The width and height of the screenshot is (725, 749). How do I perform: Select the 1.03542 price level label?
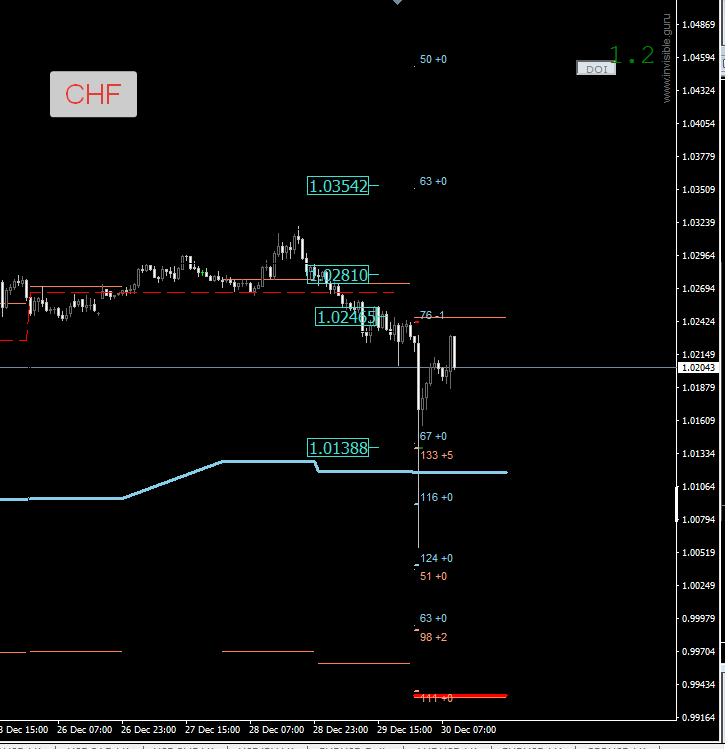click(x=338, y=186)
